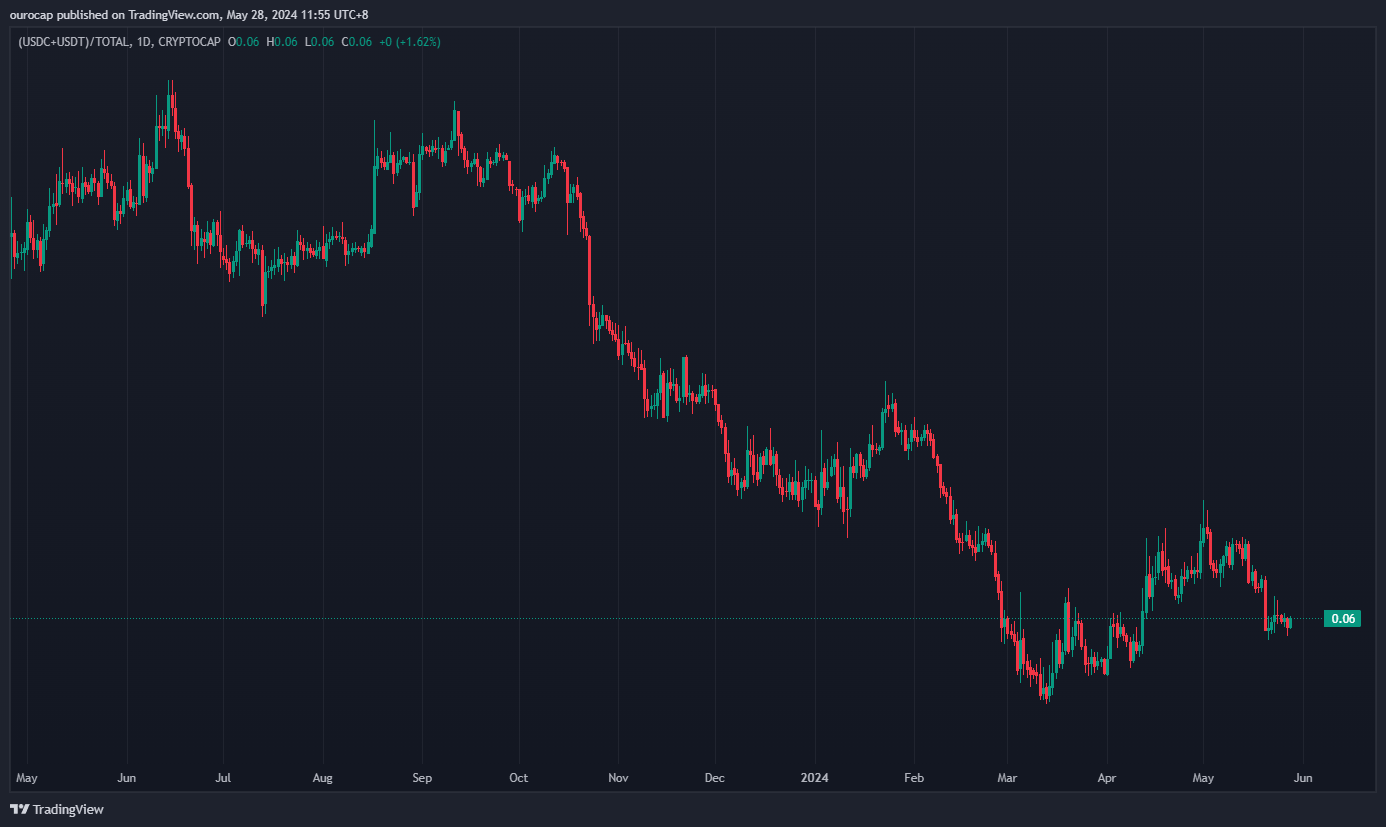
Task: Click the Sep label on the time axis
Action: pos(421,777)
